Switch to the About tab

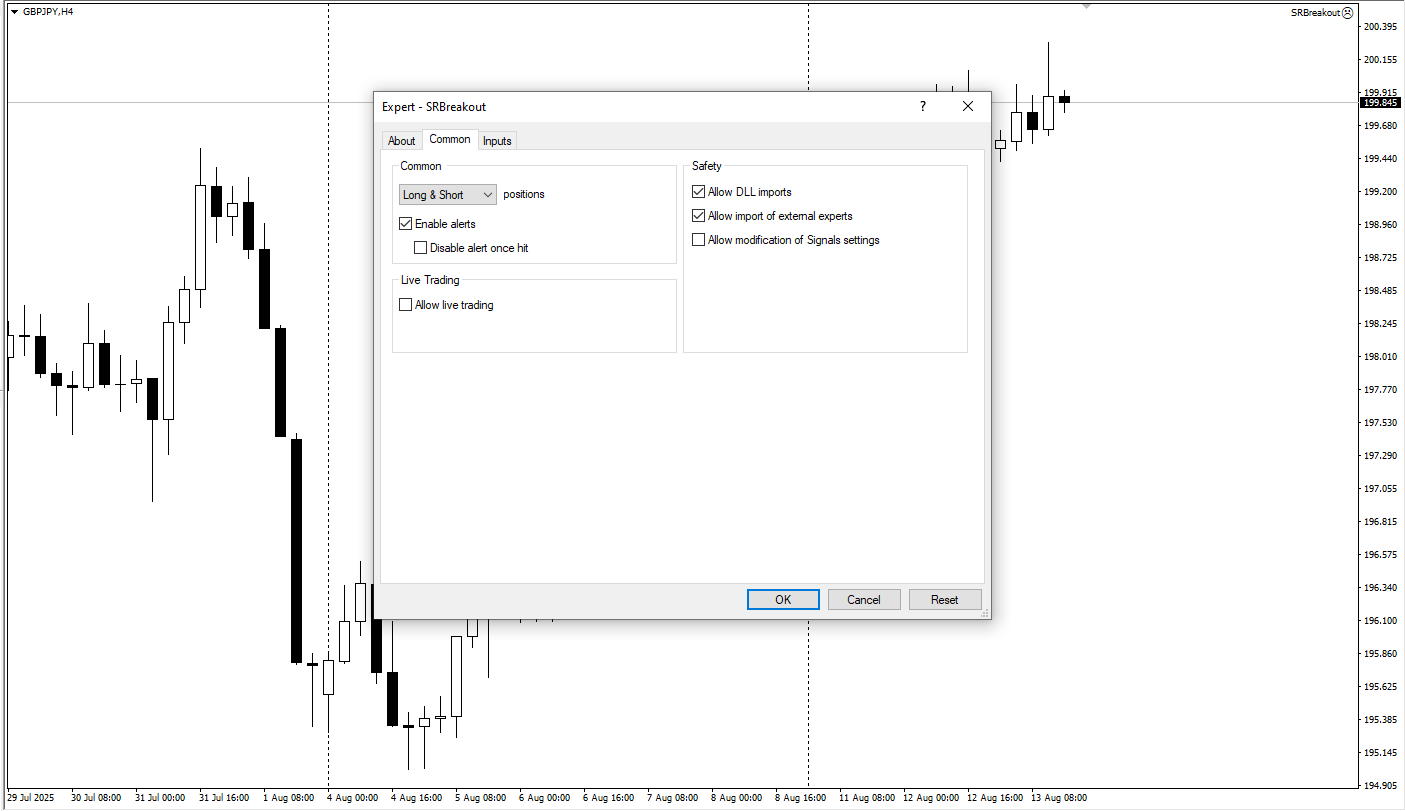[401, 141]
